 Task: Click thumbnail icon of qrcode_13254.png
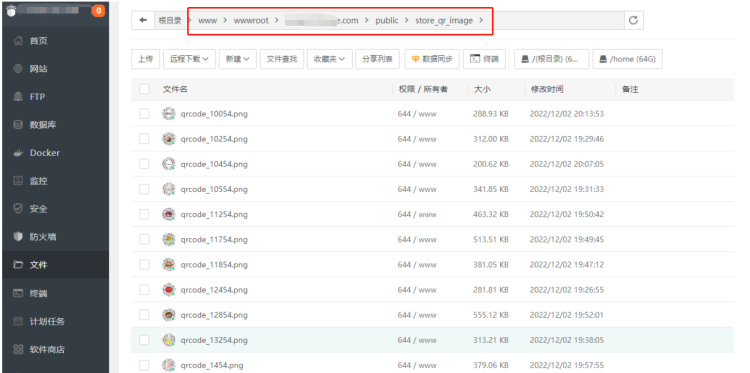point(169,340)
